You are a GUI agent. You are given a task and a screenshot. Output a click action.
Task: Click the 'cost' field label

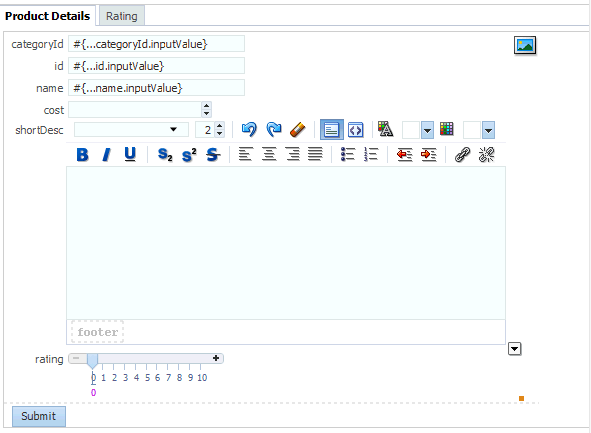(x=54, y=110)
